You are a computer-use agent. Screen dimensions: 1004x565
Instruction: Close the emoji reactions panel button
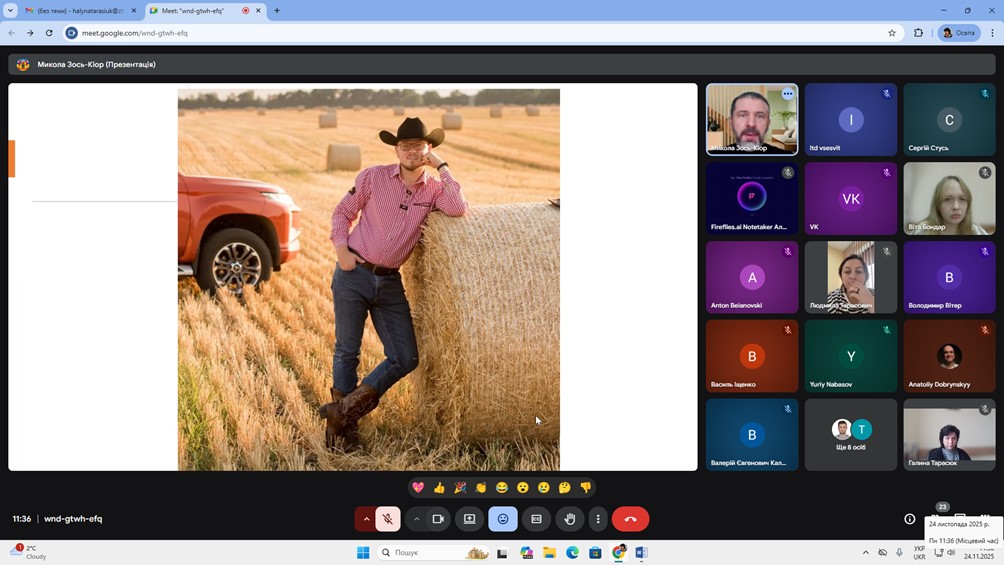503,519
